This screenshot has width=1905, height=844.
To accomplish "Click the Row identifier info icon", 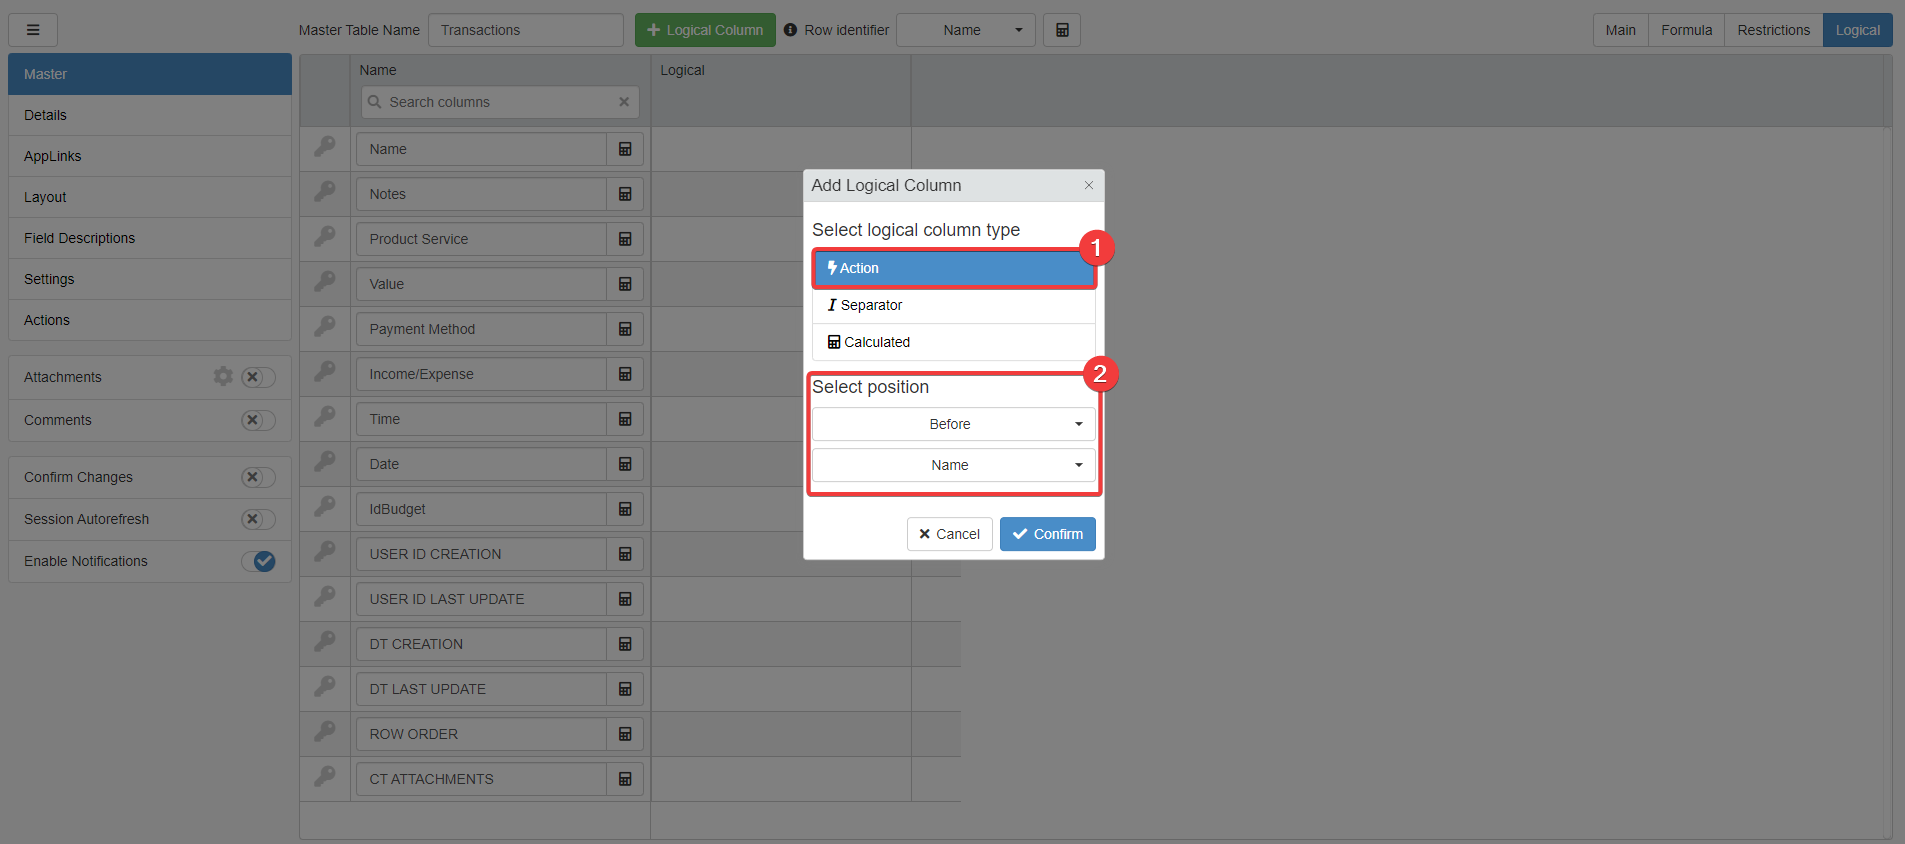I will 790,30.
